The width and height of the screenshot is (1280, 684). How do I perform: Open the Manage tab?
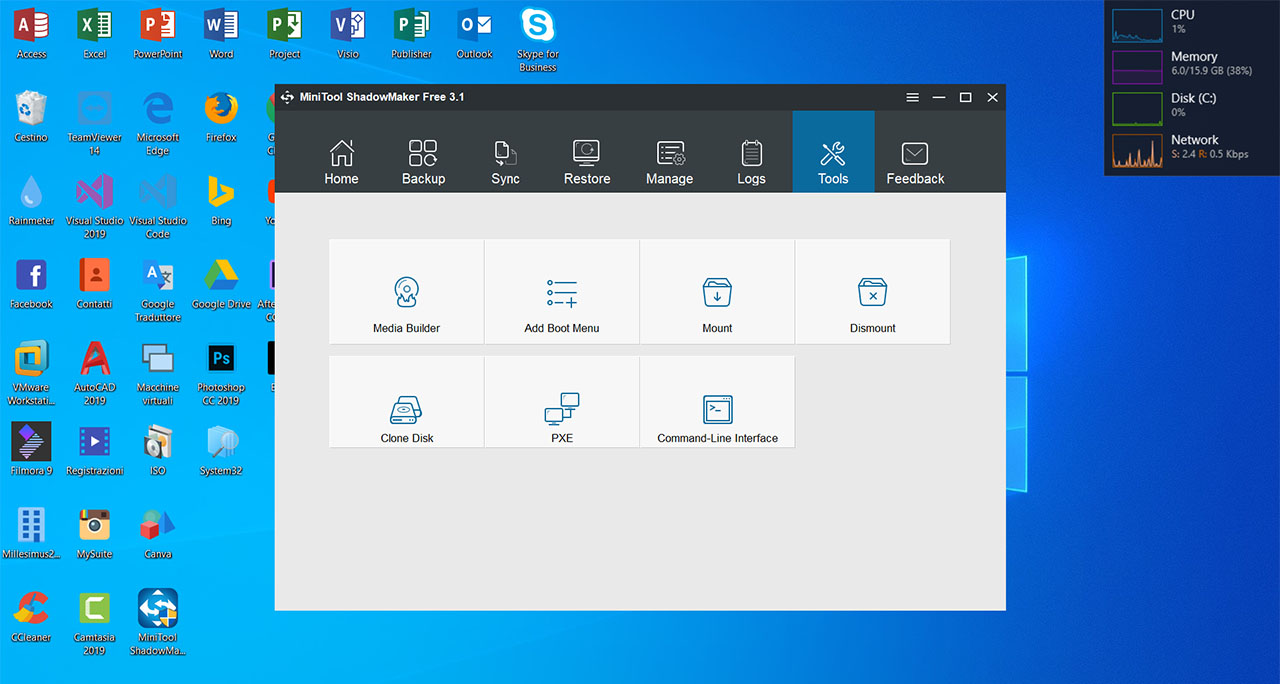[669, 152]
